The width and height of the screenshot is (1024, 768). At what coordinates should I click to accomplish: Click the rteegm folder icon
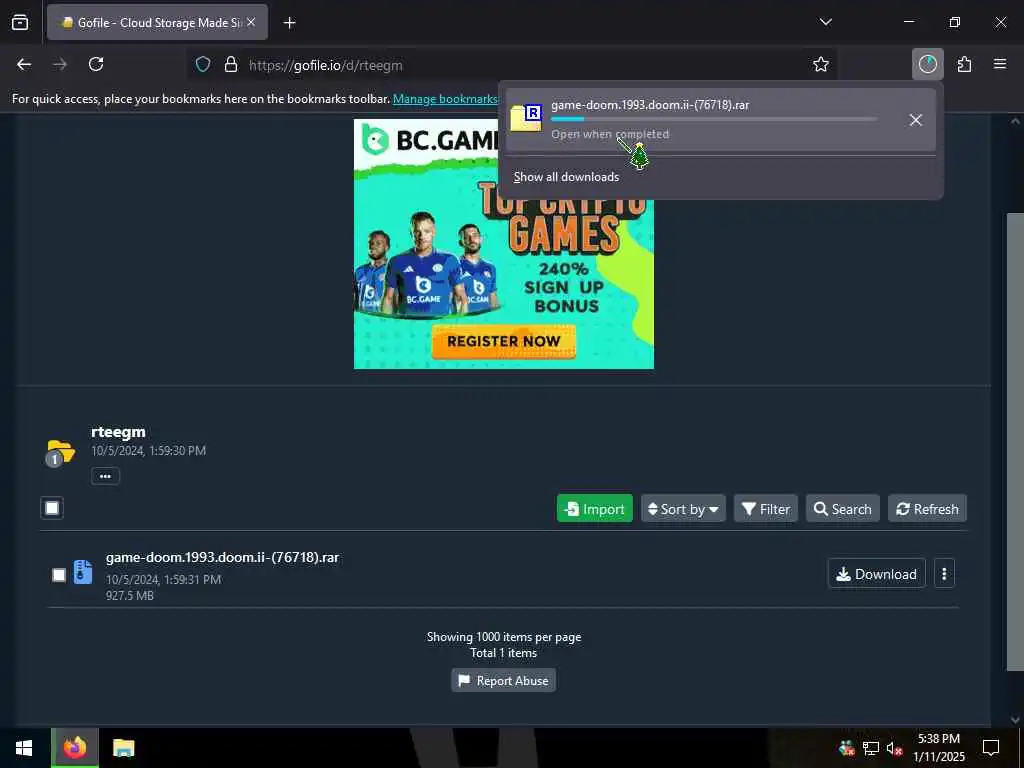pos(60,453)
